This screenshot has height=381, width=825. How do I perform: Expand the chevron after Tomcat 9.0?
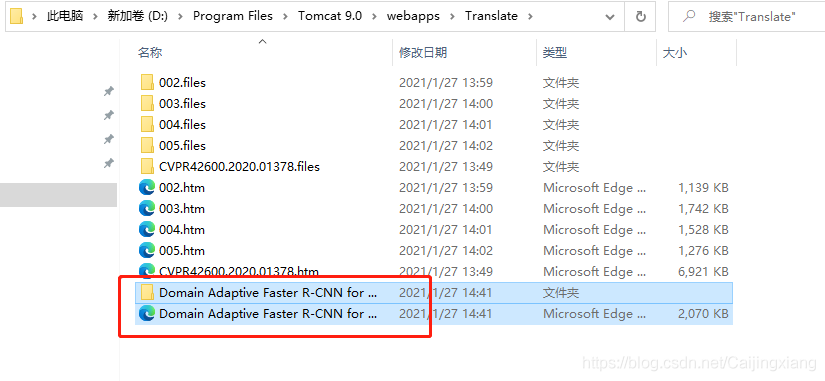pyautogui.click(x=374, y=16)
